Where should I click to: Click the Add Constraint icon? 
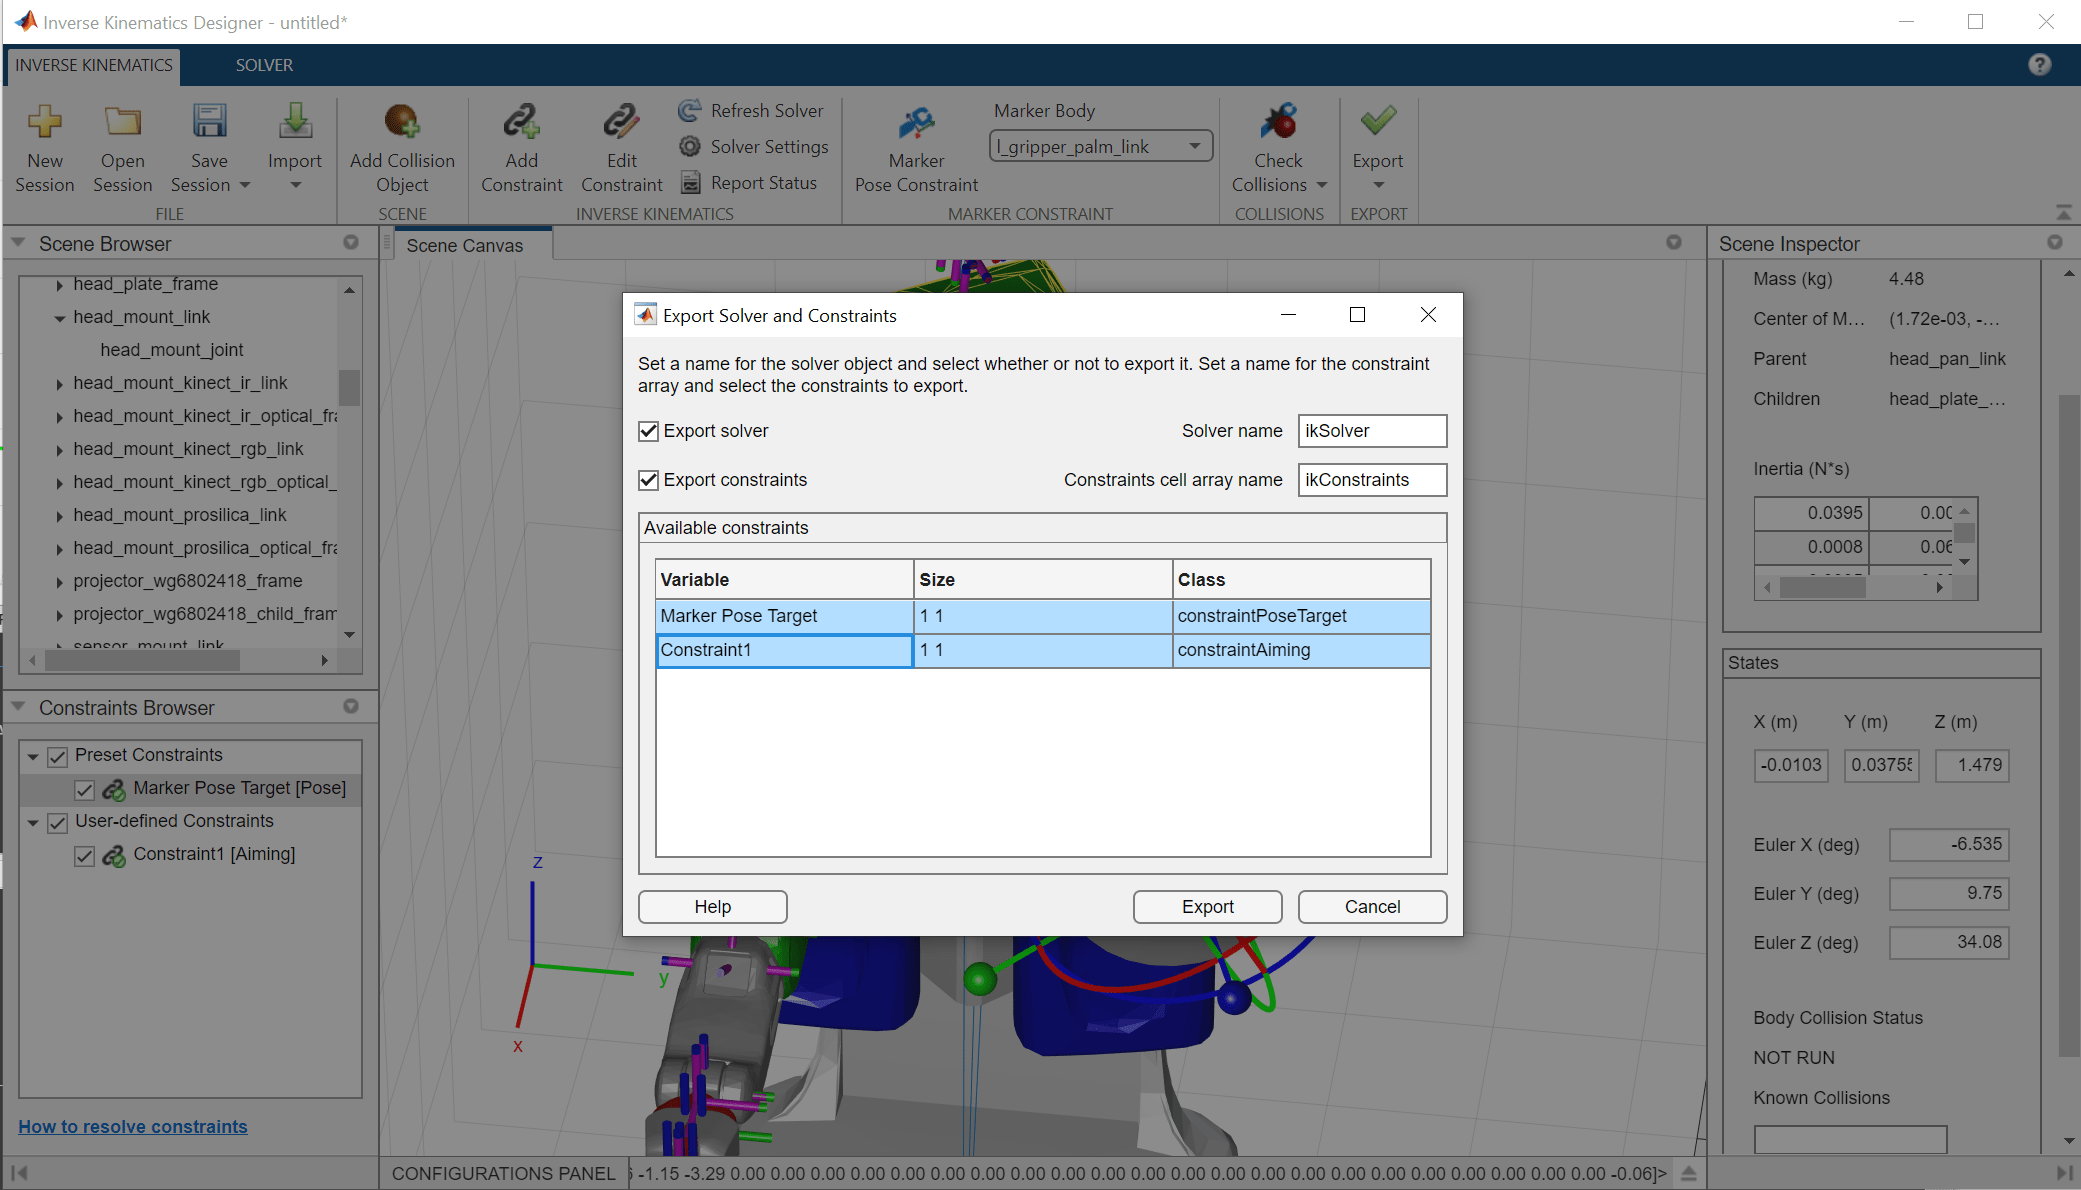pyautogui.click(x=521, y=123)
